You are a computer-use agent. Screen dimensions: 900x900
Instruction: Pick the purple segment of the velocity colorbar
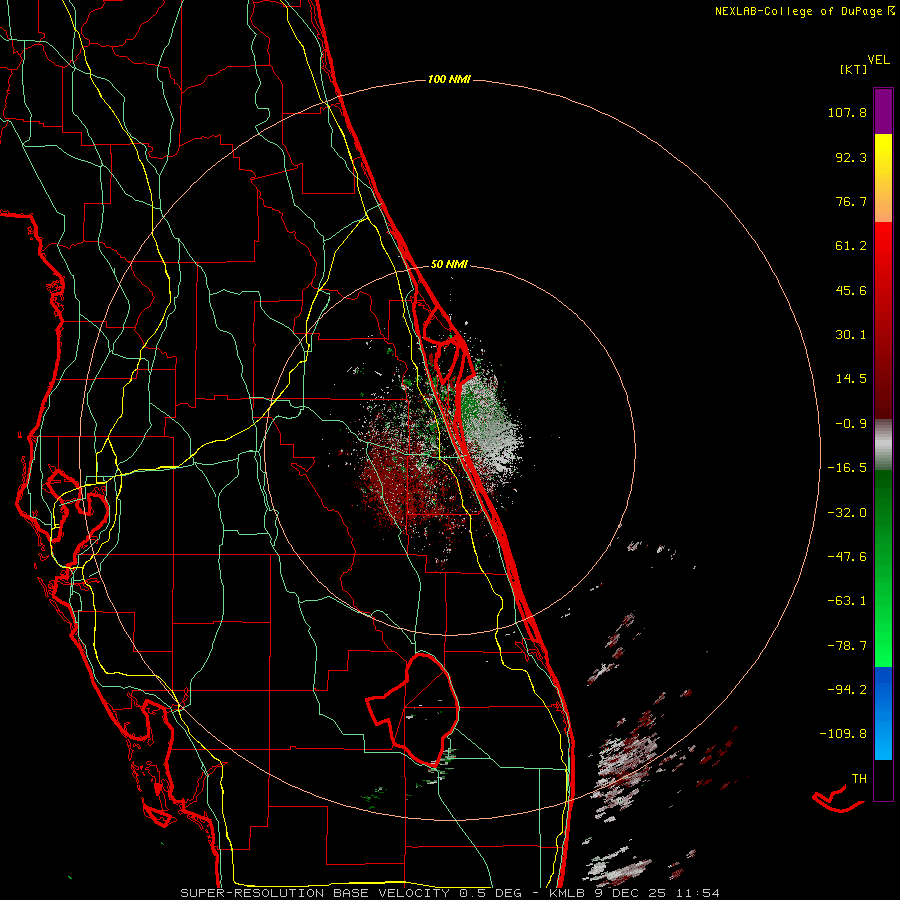point(883,111)
